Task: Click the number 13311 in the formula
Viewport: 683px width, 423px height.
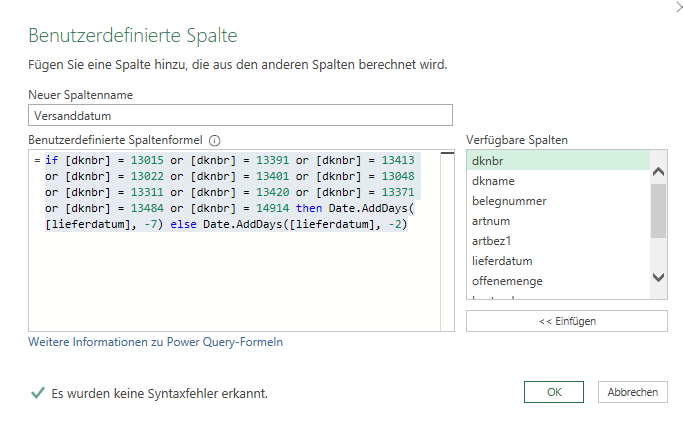Action: click(147, 192)
